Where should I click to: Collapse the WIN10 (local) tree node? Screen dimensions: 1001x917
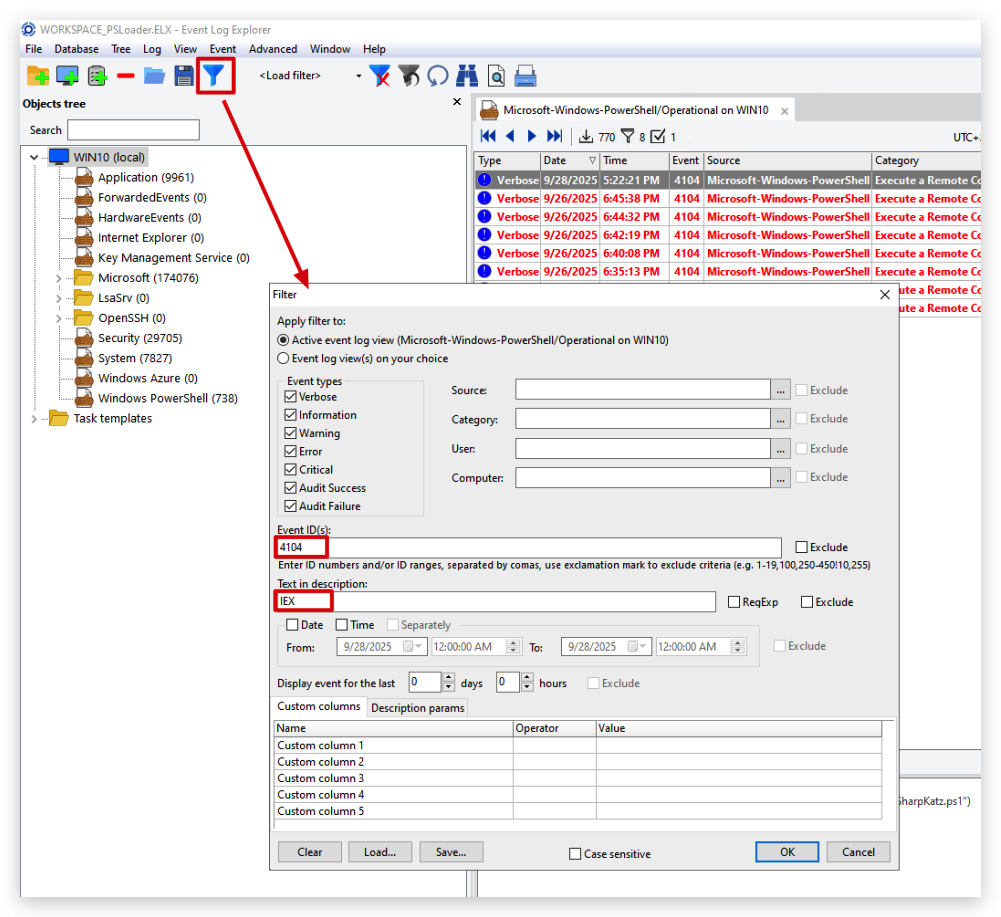(x=34, y=157)
